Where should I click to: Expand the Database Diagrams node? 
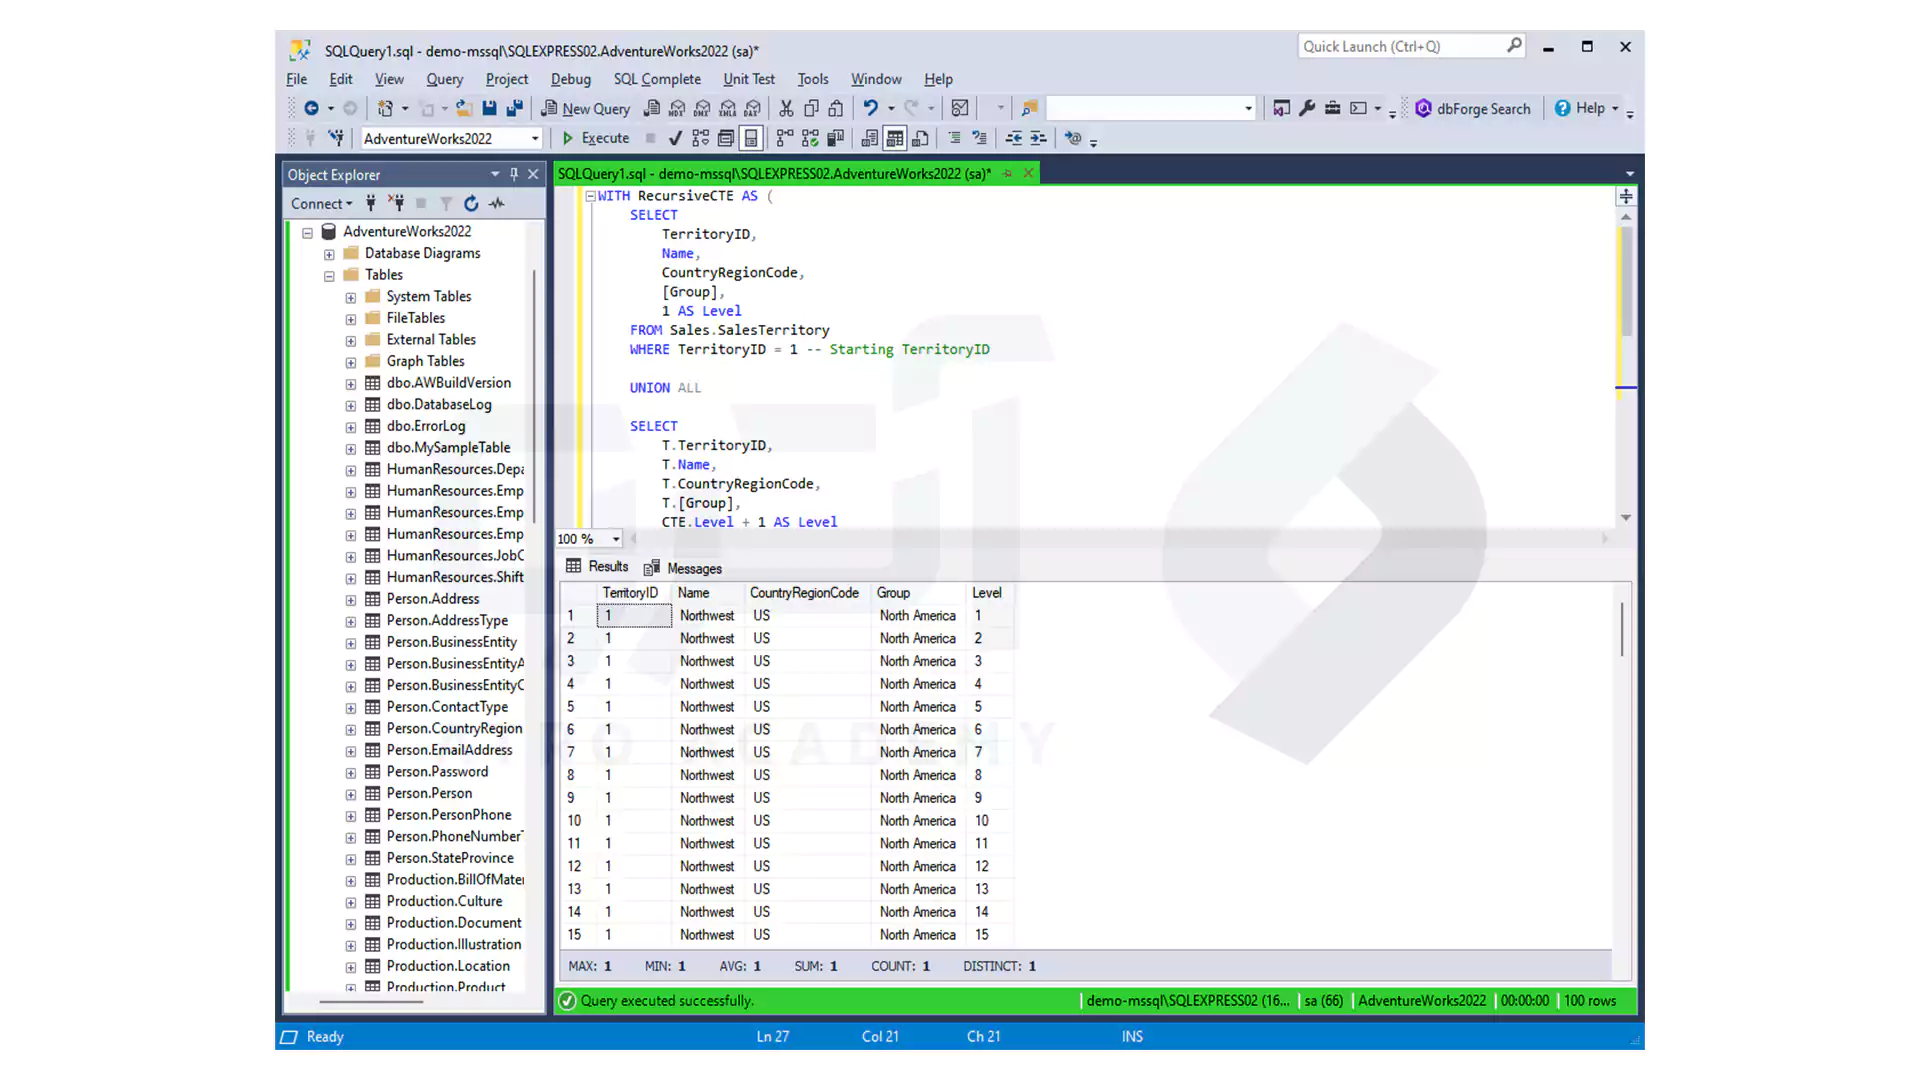[x=329, y=254]
